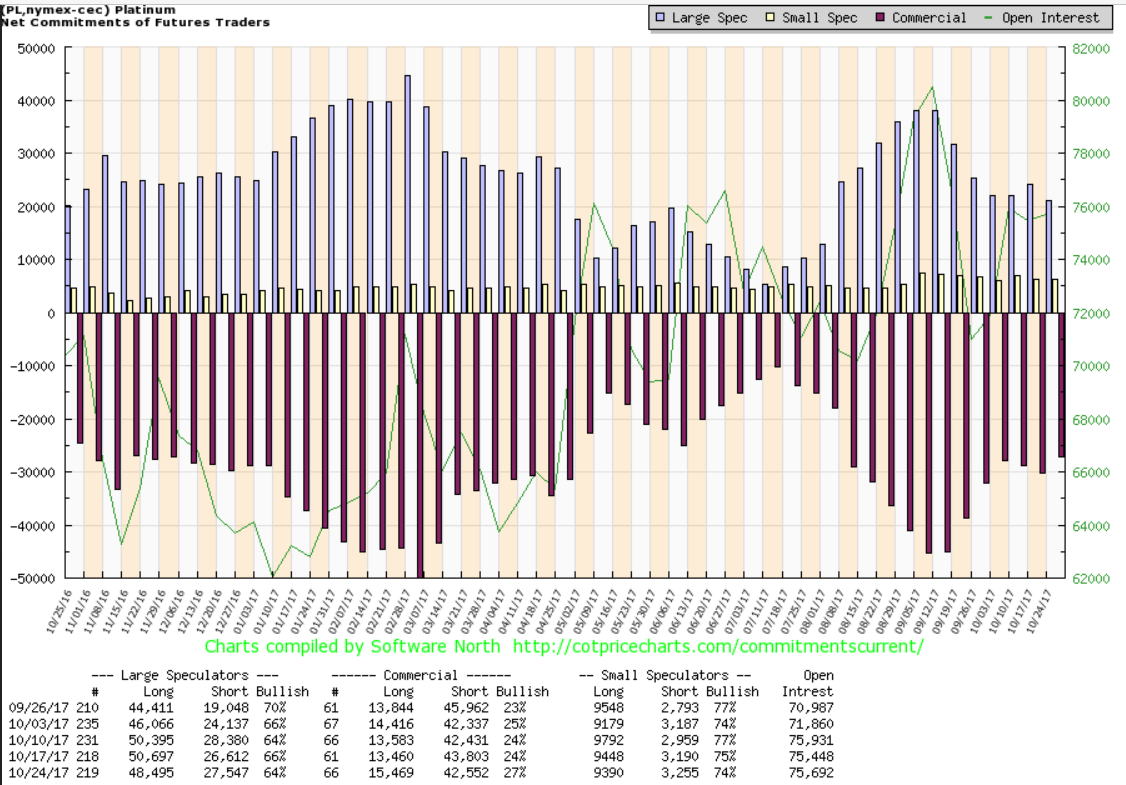Click the Open Interest green line marker in legend
The width and height of the screenshot is (1126, 785).
989,18
